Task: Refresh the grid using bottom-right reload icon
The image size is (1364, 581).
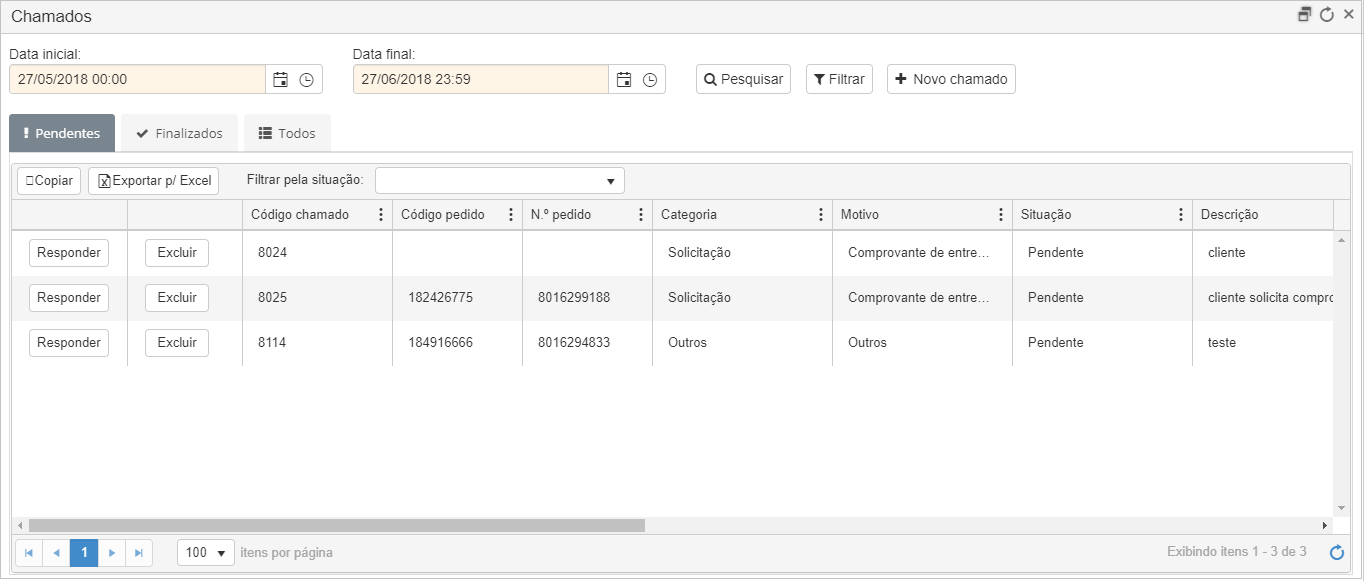Action: pyautogui.click(x=1337, y=552)
